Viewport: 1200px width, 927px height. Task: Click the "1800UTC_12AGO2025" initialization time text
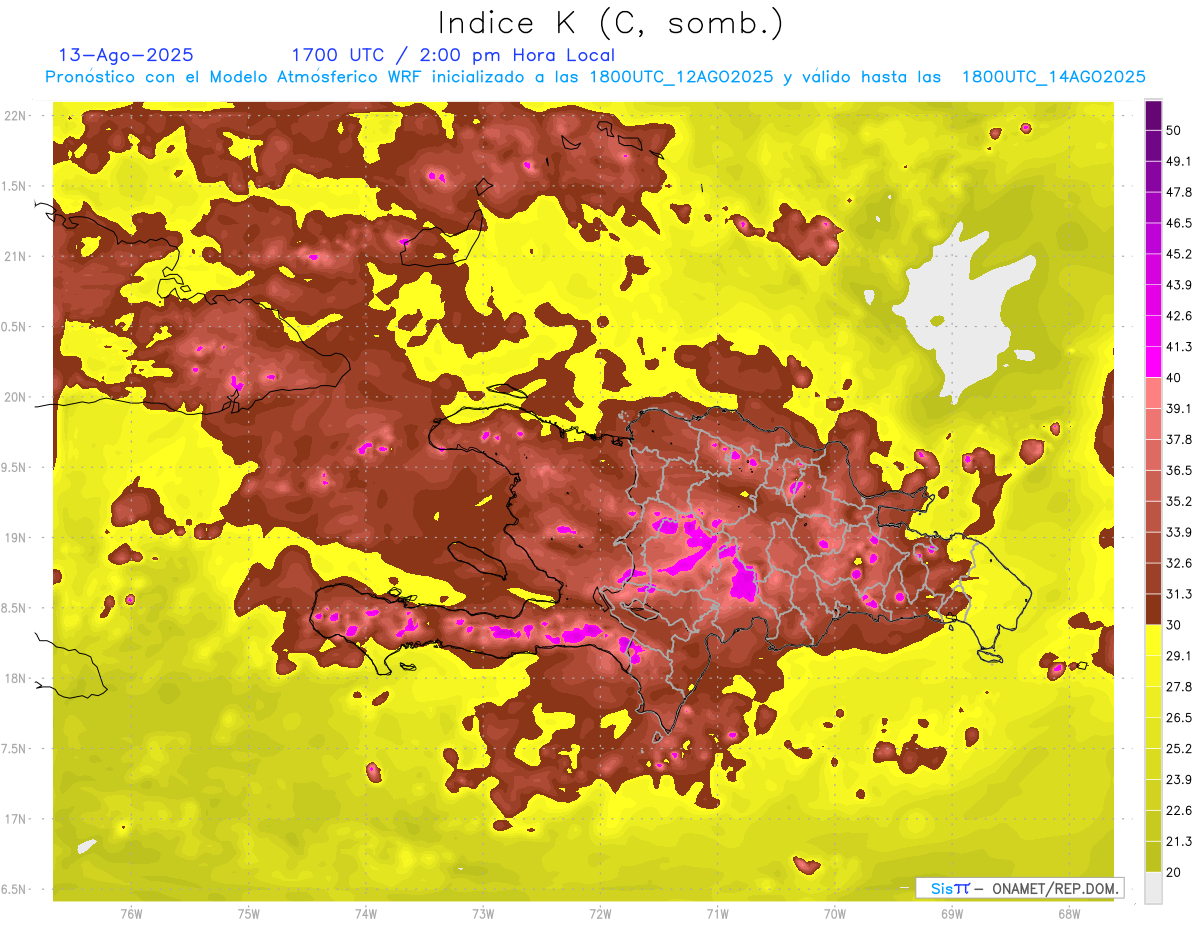[x=681, y=77]
